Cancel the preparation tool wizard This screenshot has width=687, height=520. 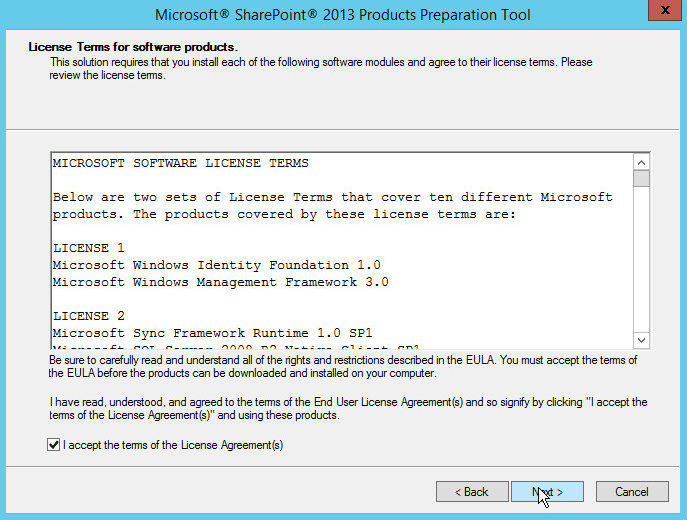click(x=632, y=492)
